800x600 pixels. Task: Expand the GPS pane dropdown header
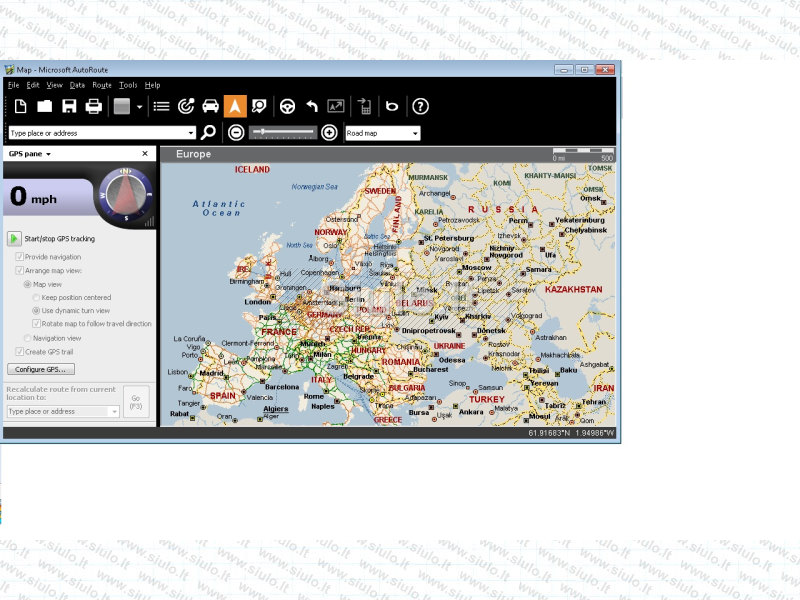pos(30,154)
